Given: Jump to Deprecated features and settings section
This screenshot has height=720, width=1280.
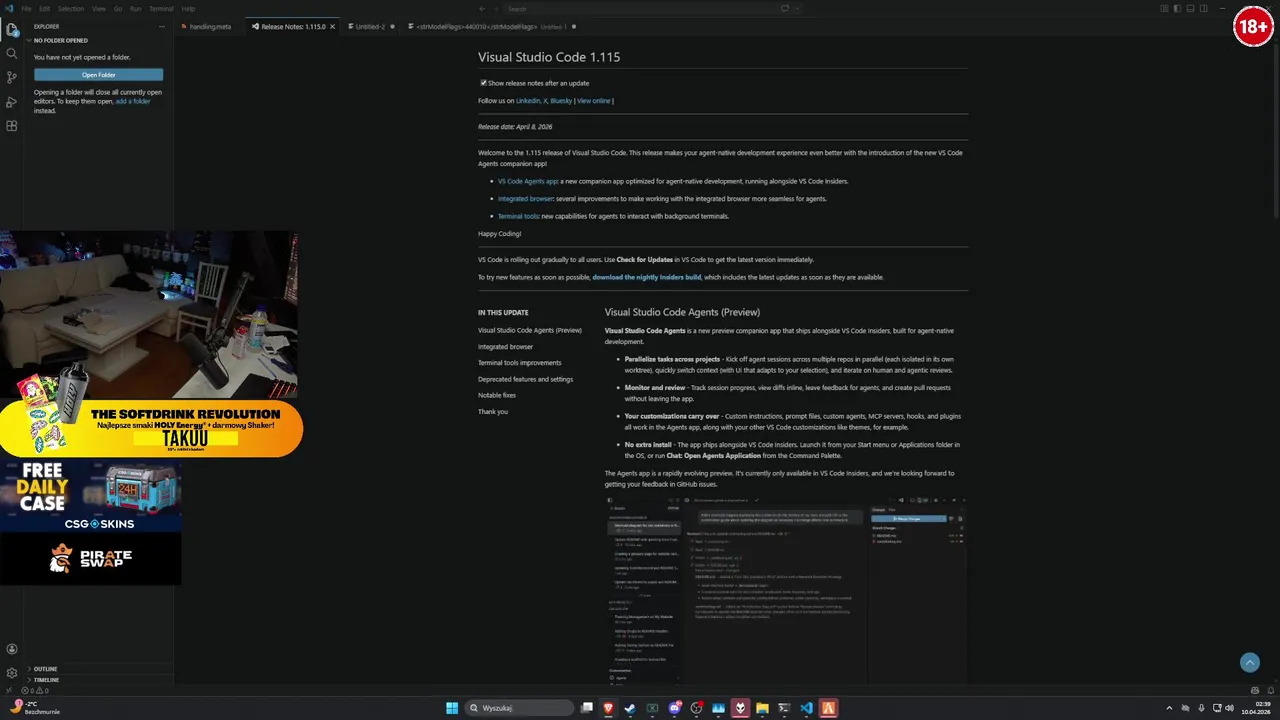Looking at the screenshot, I should tap(525, 379).
